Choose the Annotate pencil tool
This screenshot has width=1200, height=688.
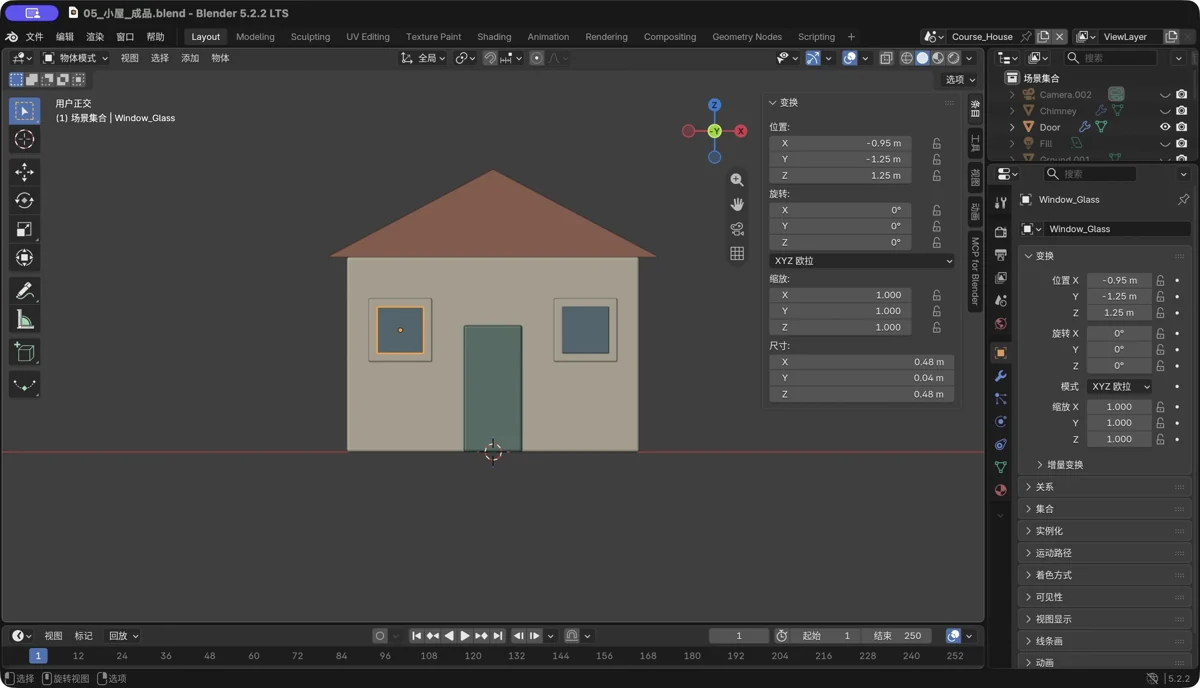pyautogui.click(x=25, y=291)
